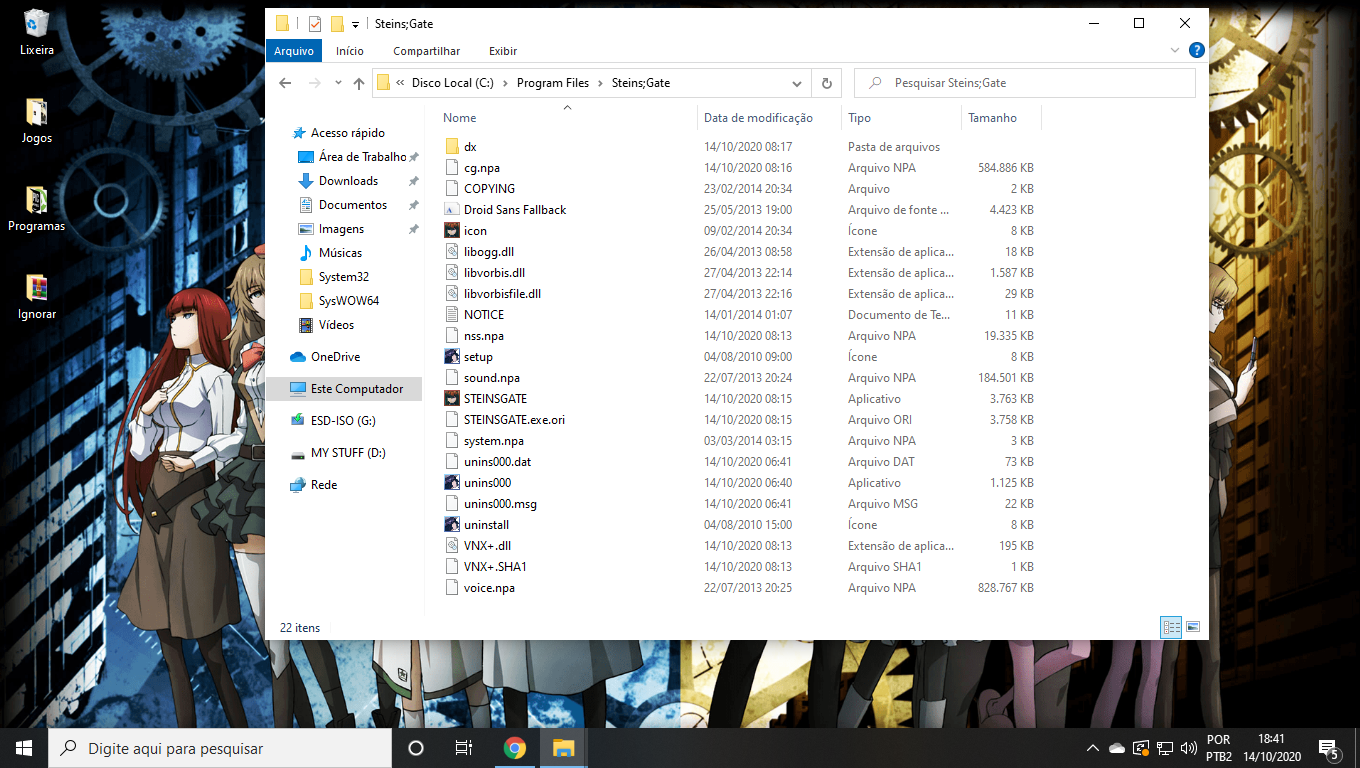Navigate to Program Files breadcrumb

pos(553,83)
